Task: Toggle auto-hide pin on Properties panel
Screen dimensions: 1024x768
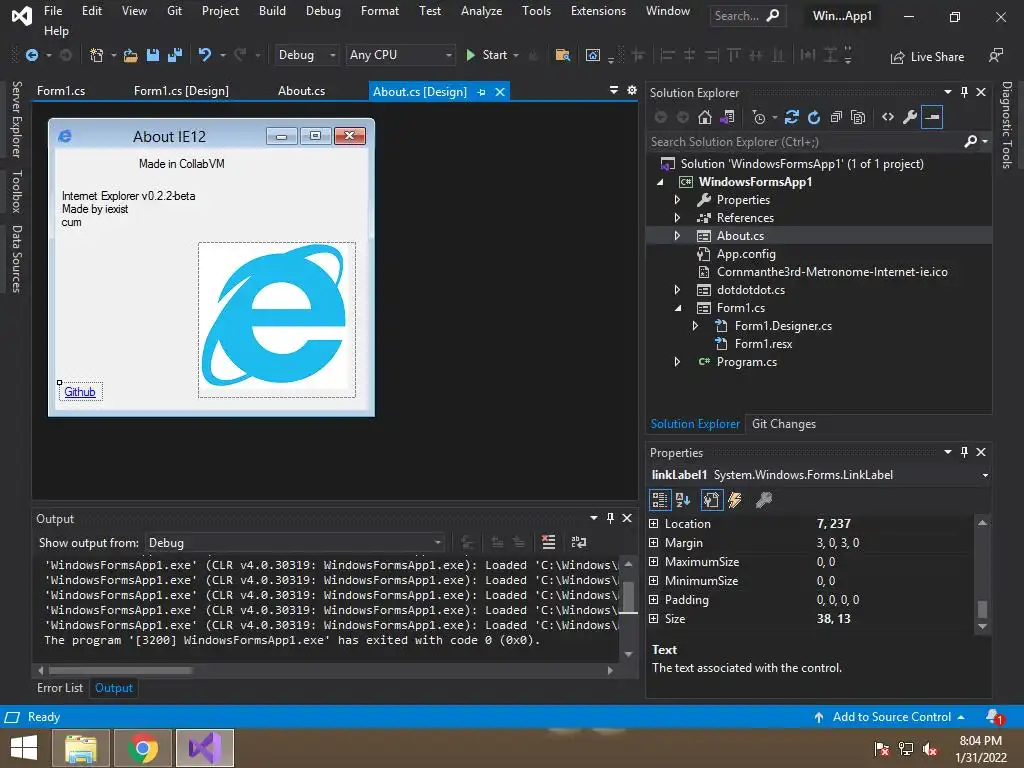Action: coord(964,452)
